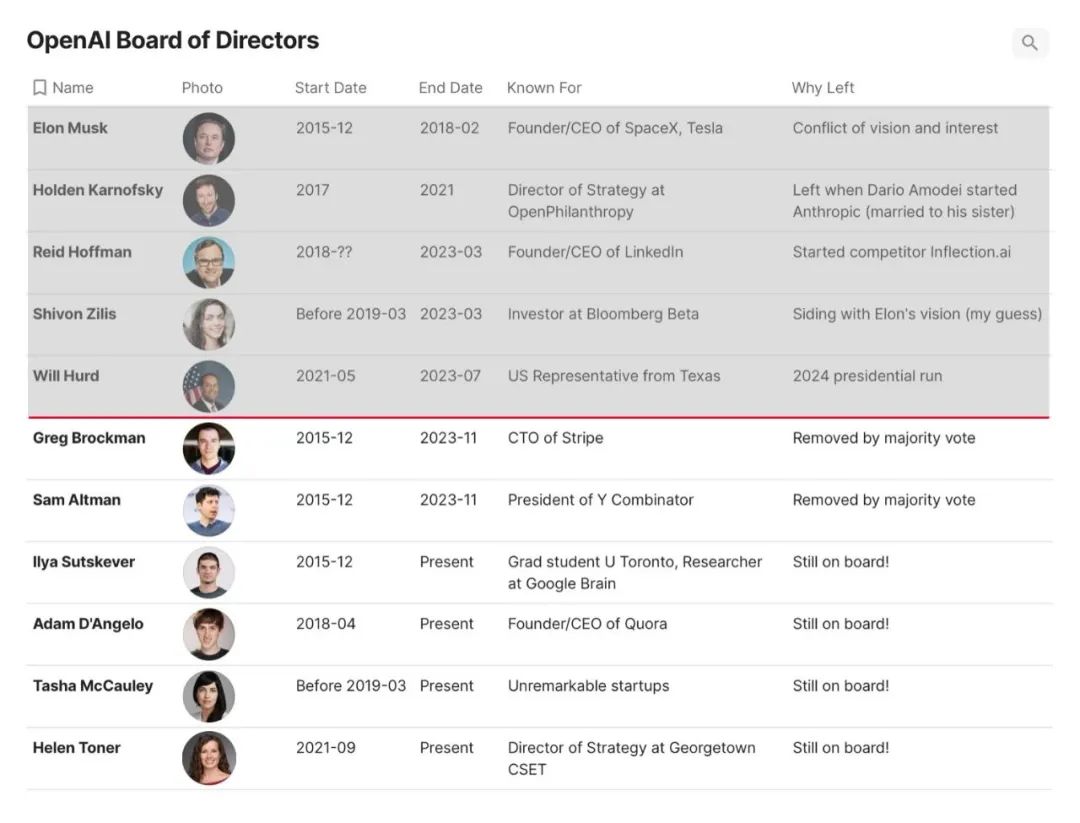Sort by the Start Date column header

tap(330, 88)
